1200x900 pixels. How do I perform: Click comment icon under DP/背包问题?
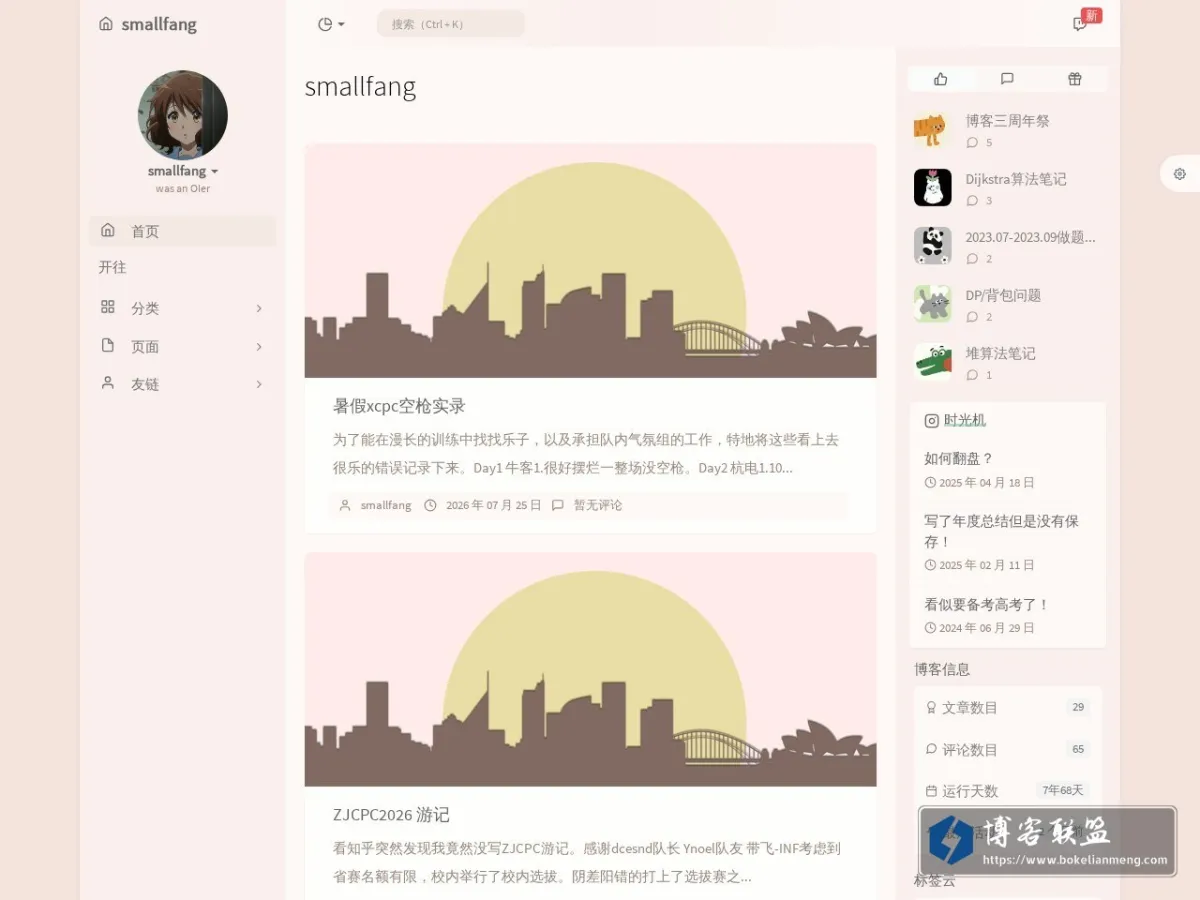pyautogui.click(x=972, y=317)
